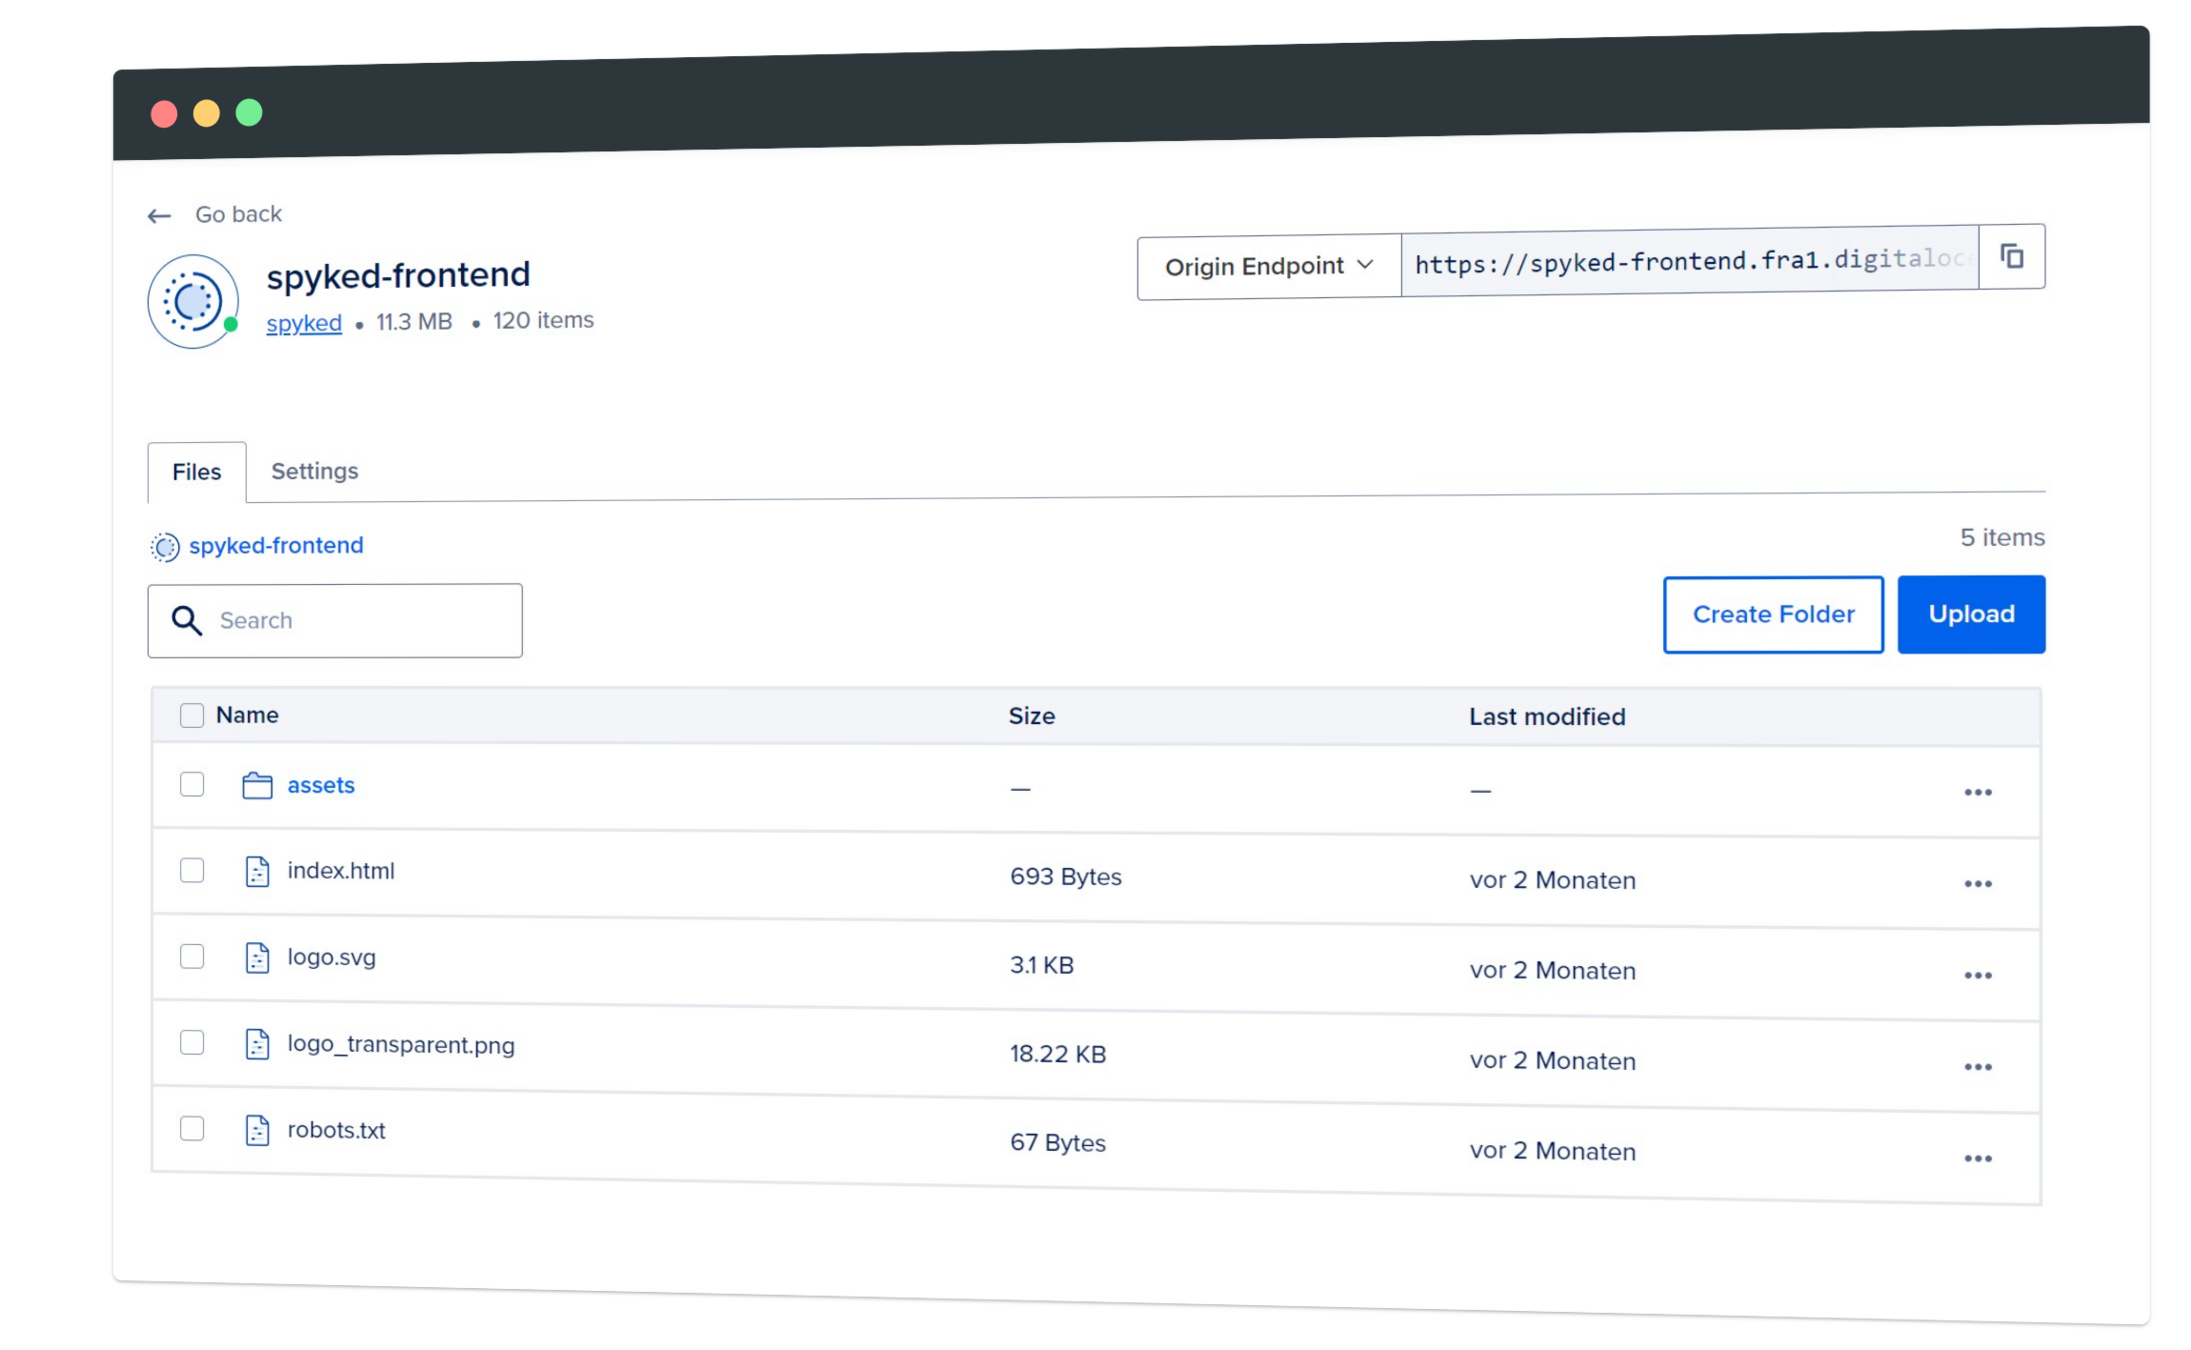Open three-dot menu for robots.txt

tap(1977, 1159)
